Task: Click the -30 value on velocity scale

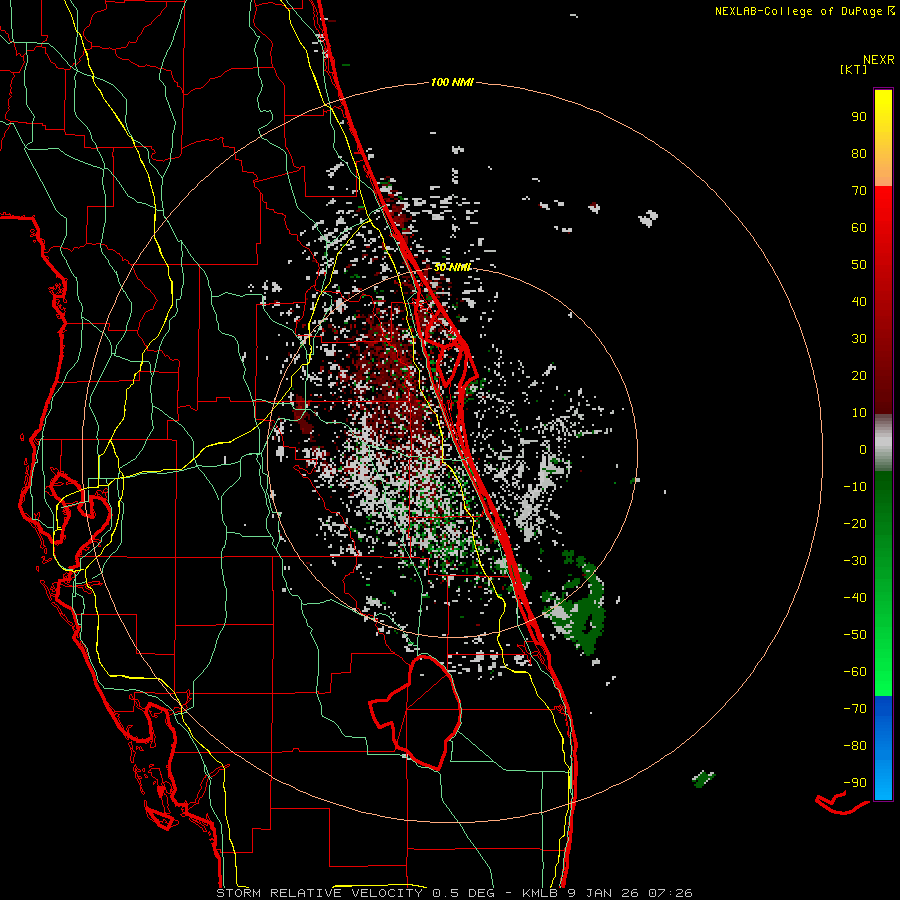Action: click(855, 561)
